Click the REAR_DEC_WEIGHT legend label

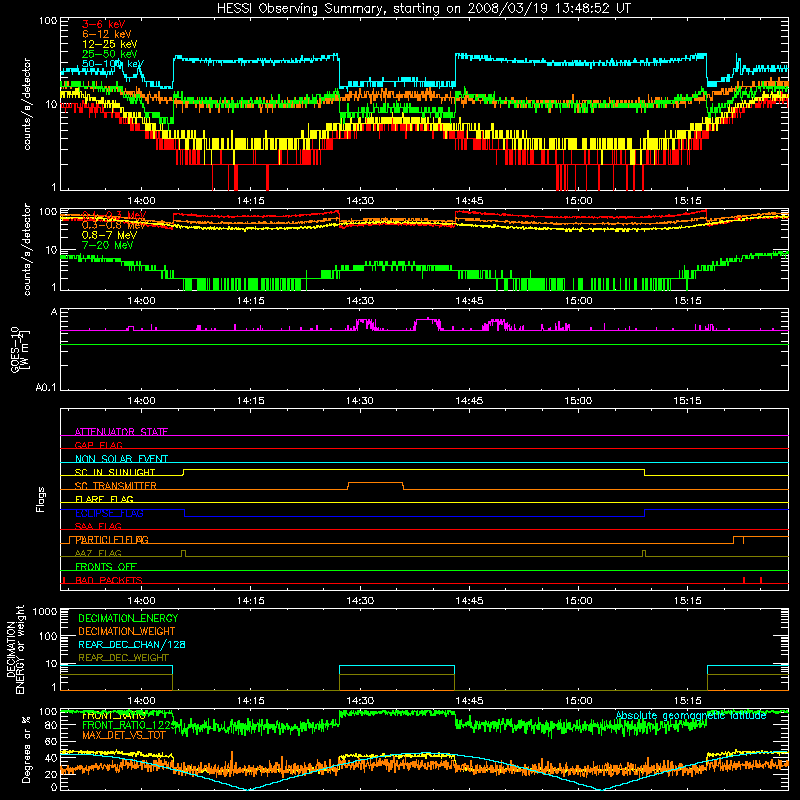tap(123, 658)
